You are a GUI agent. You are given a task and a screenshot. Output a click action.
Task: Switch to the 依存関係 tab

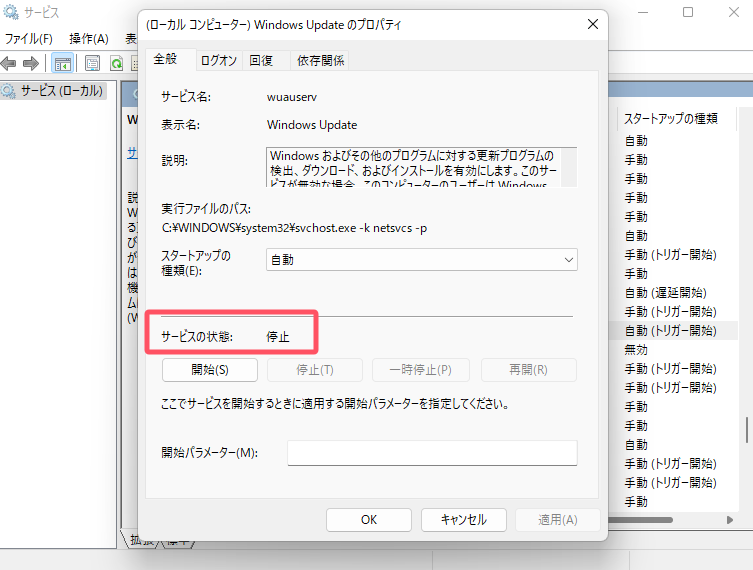pos(320,61)
